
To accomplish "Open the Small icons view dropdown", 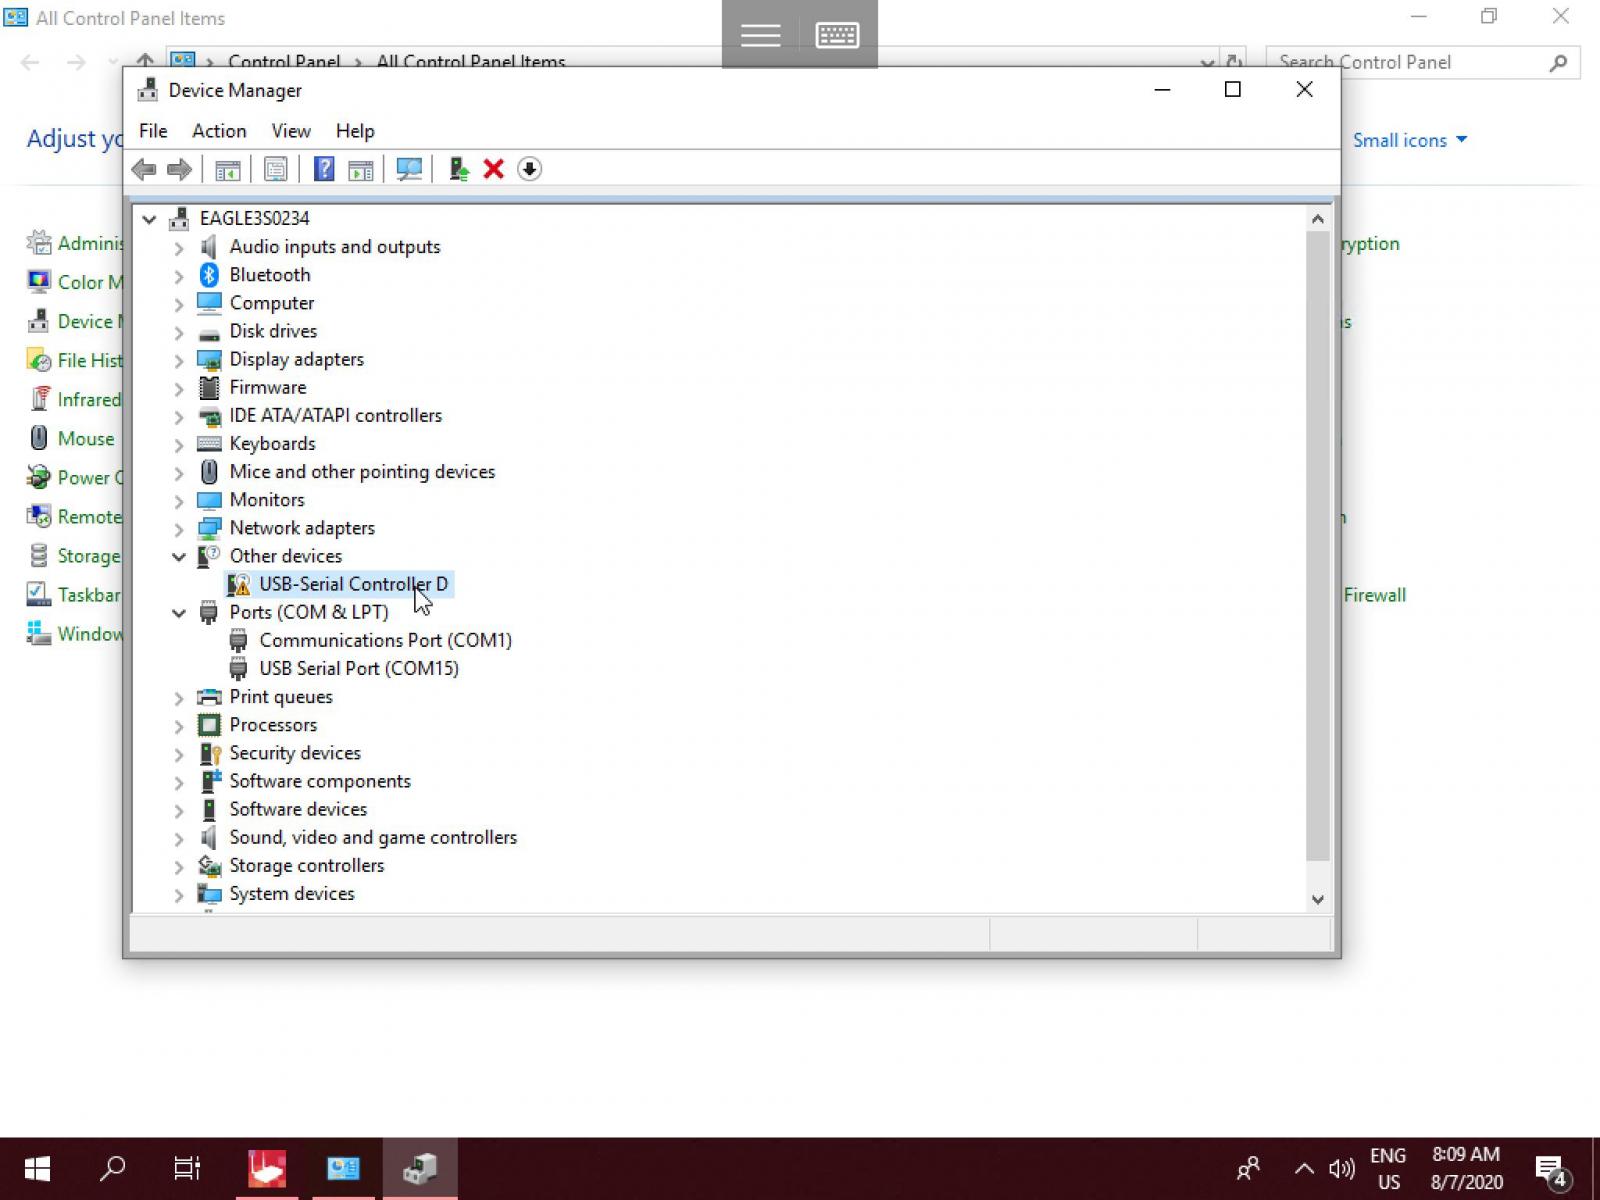I will (x=1410, y=140).
